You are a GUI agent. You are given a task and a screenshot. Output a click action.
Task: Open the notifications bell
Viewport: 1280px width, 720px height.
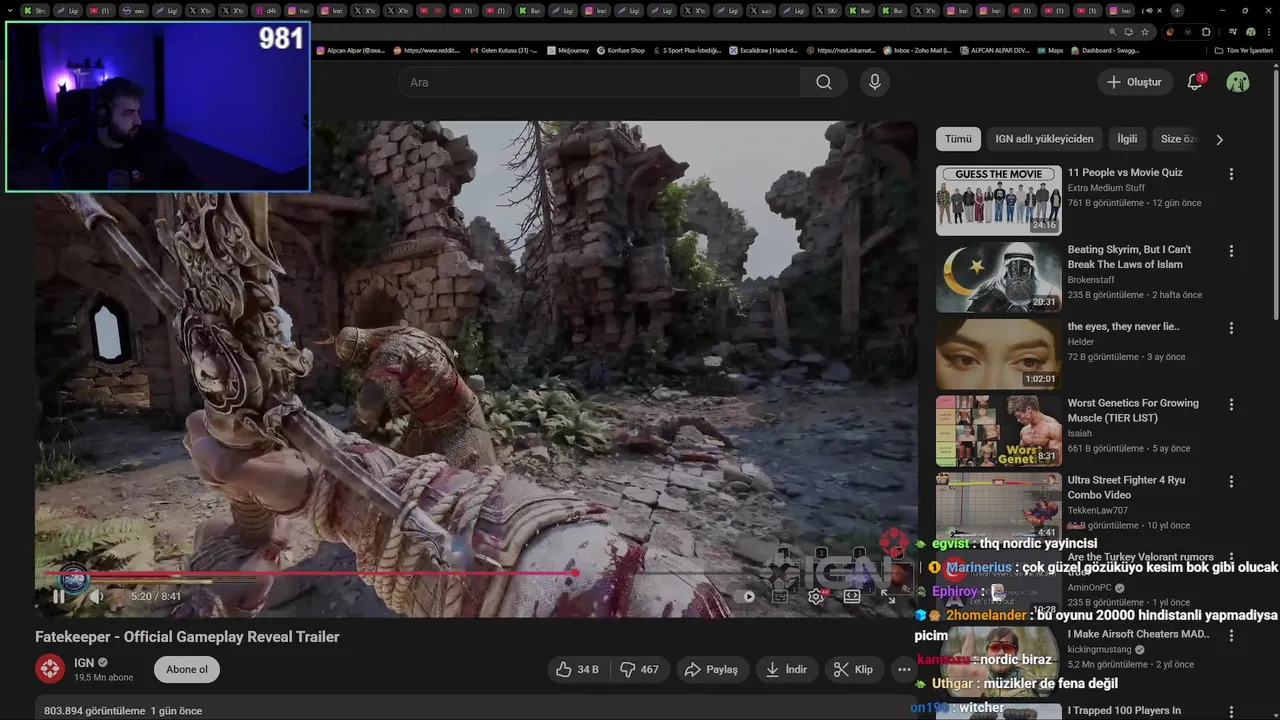click(1194, 82)
